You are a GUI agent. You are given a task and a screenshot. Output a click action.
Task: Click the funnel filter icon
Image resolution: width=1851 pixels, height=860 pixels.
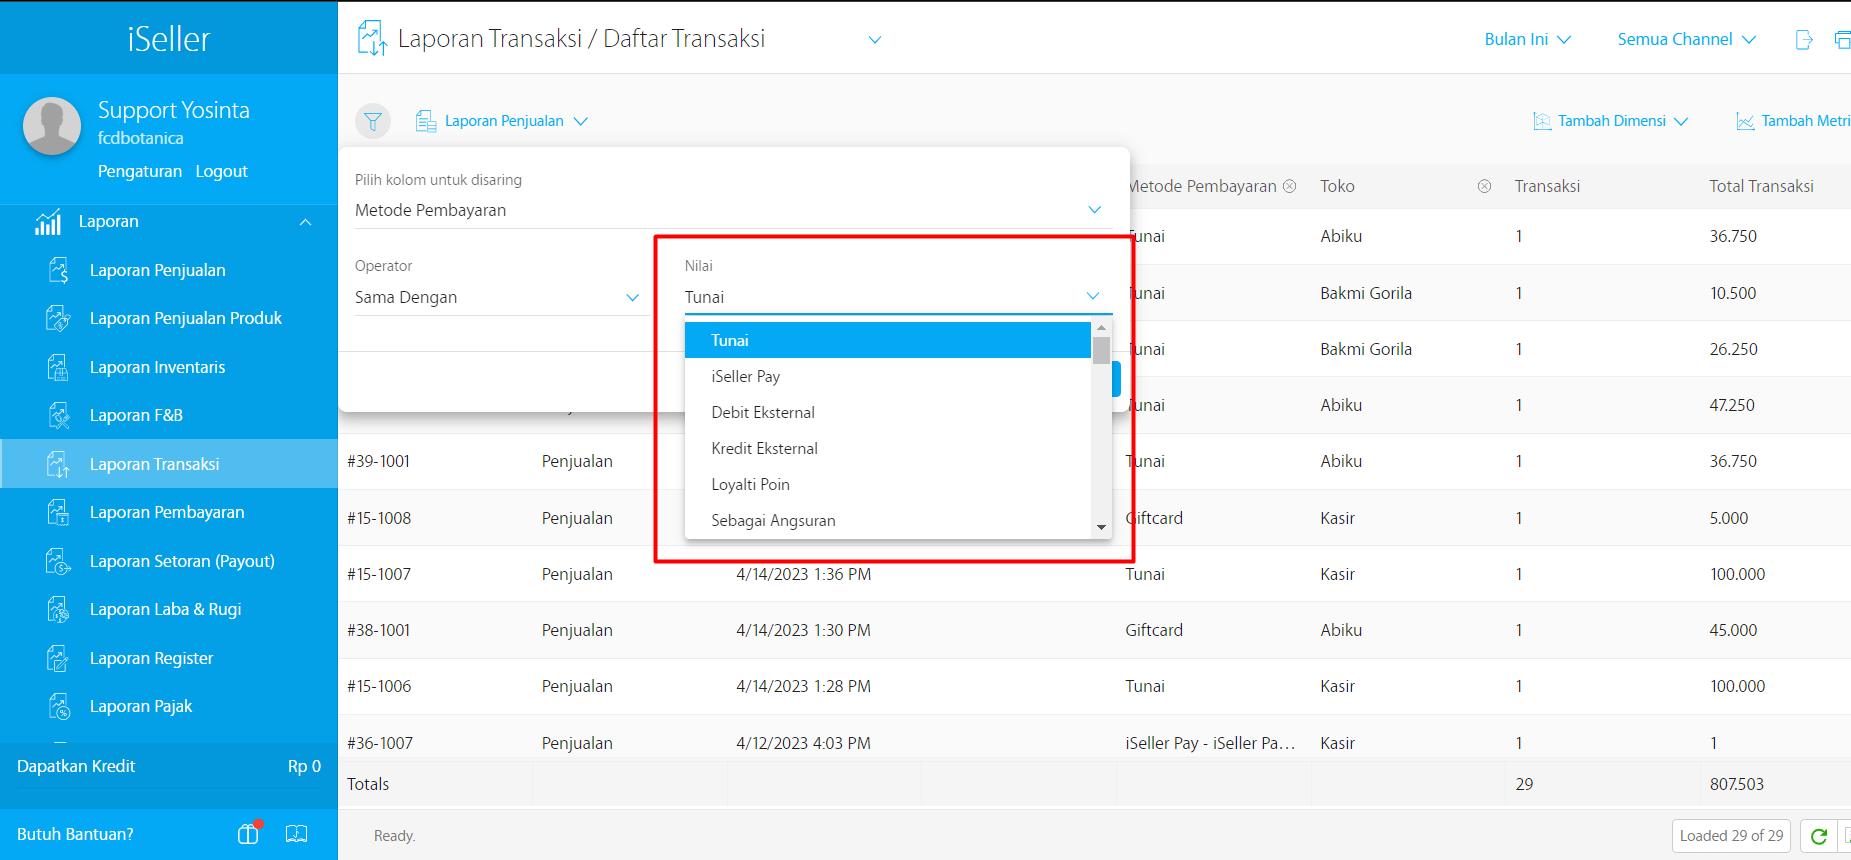[373, 121]
